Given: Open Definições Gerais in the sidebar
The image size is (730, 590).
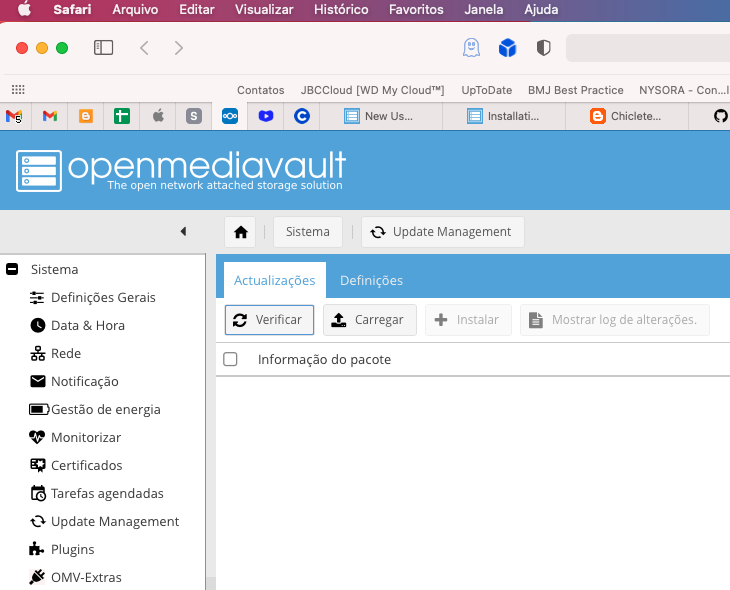Looking at the screenshot, I should click(102, 297).
